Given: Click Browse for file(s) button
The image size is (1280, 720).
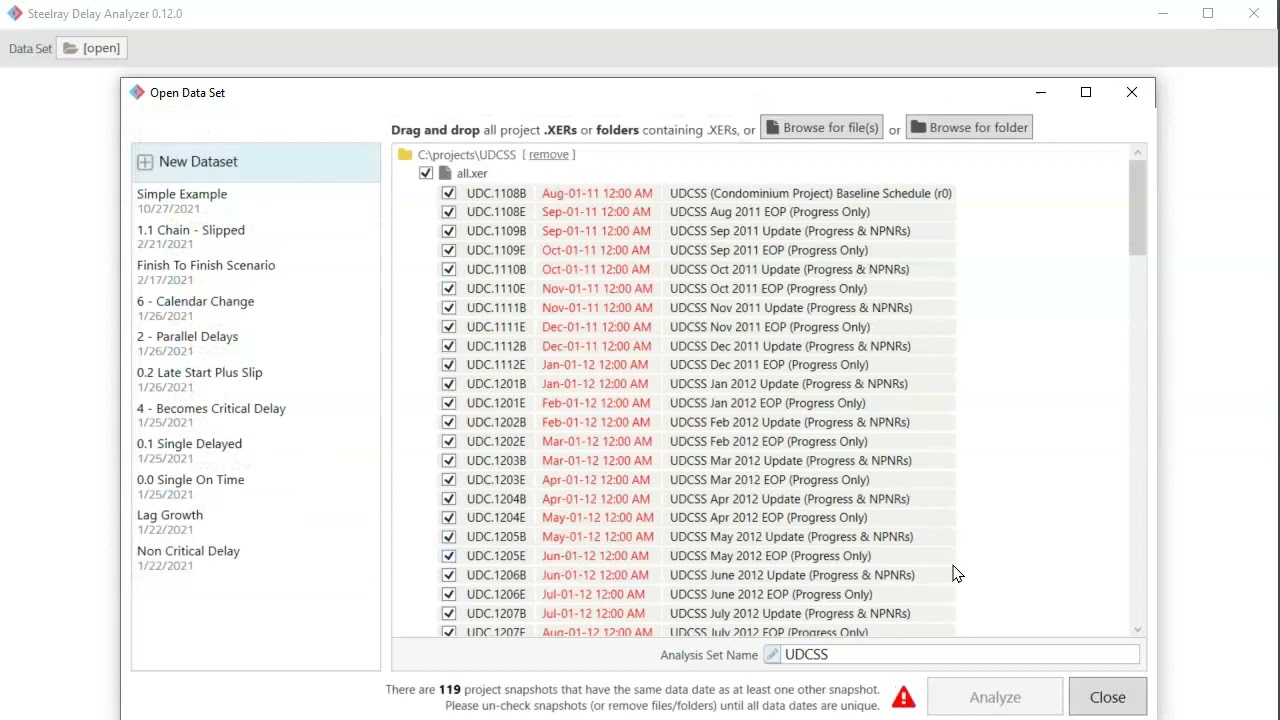Looking at the screenshot, I should (822, 128).
